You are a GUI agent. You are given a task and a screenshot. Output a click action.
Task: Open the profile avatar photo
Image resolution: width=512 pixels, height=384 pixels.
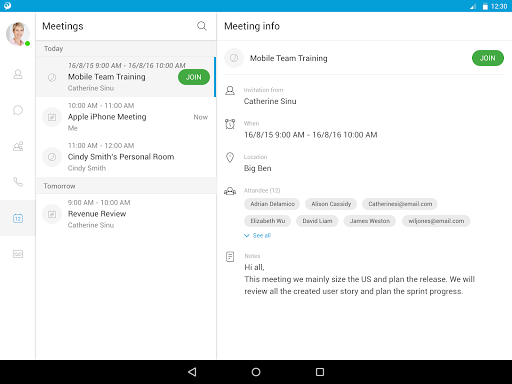pos(18,34)
